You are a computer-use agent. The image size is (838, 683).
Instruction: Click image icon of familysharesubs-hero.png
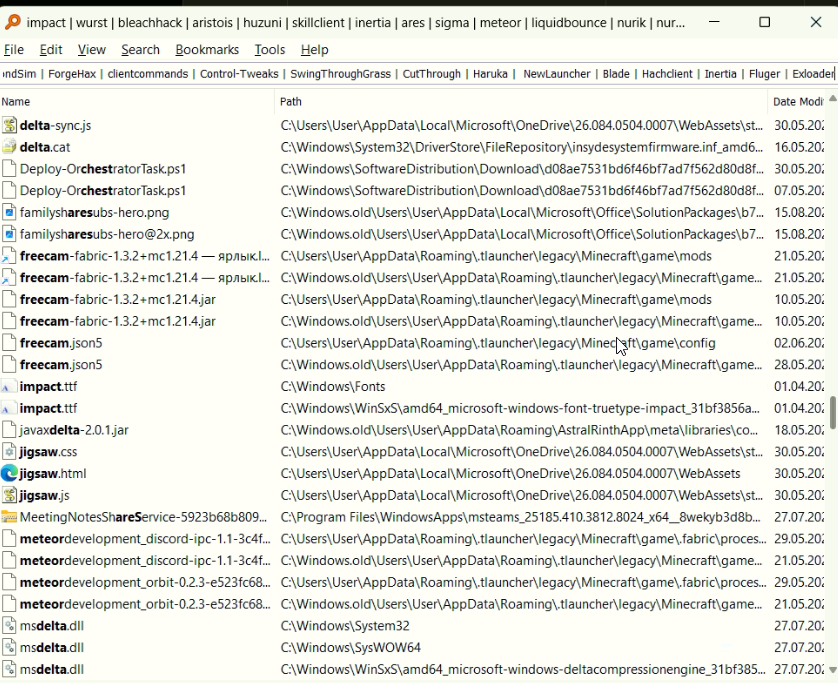point(9,213)
